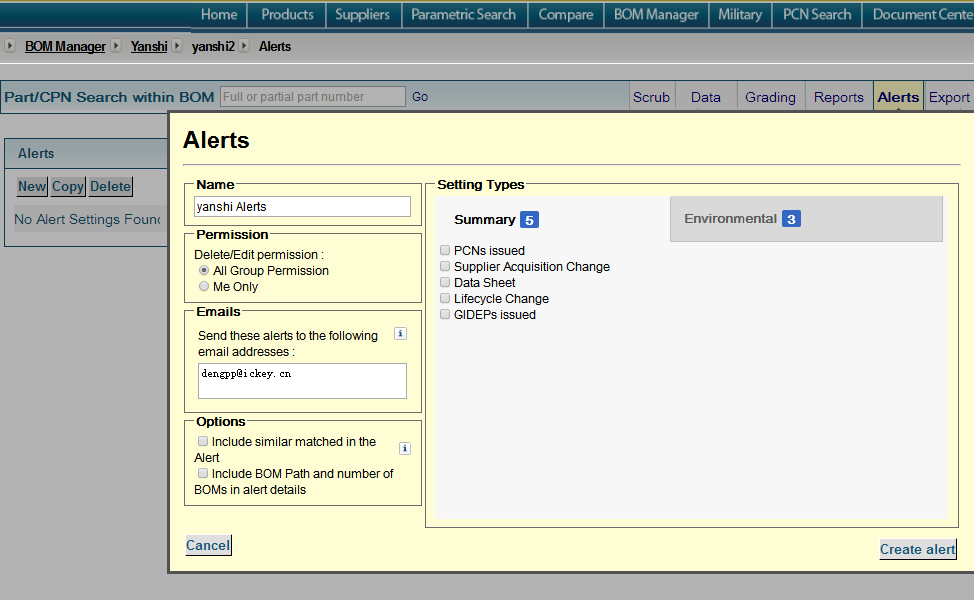Click the email addresses text area
Screen dimensions: 974x600
point(303,381)
